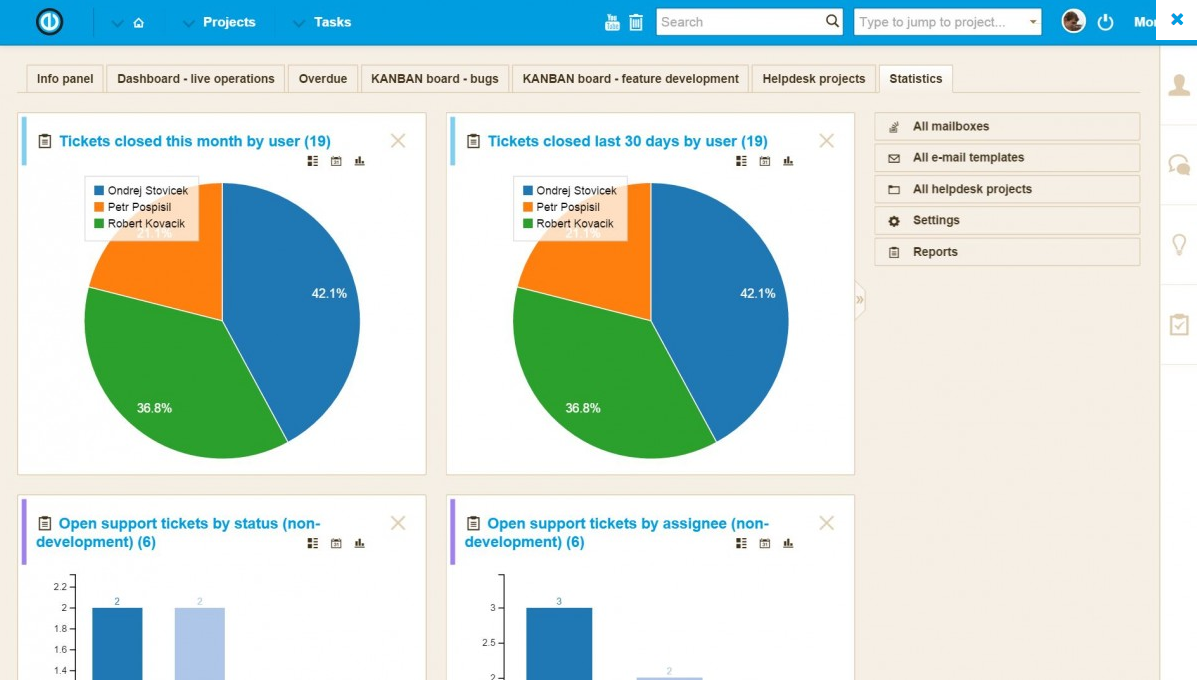Open Open support tickets by assignee link
The width and height of the screenshot is (1197, 680).
click(x=617, y=533)
